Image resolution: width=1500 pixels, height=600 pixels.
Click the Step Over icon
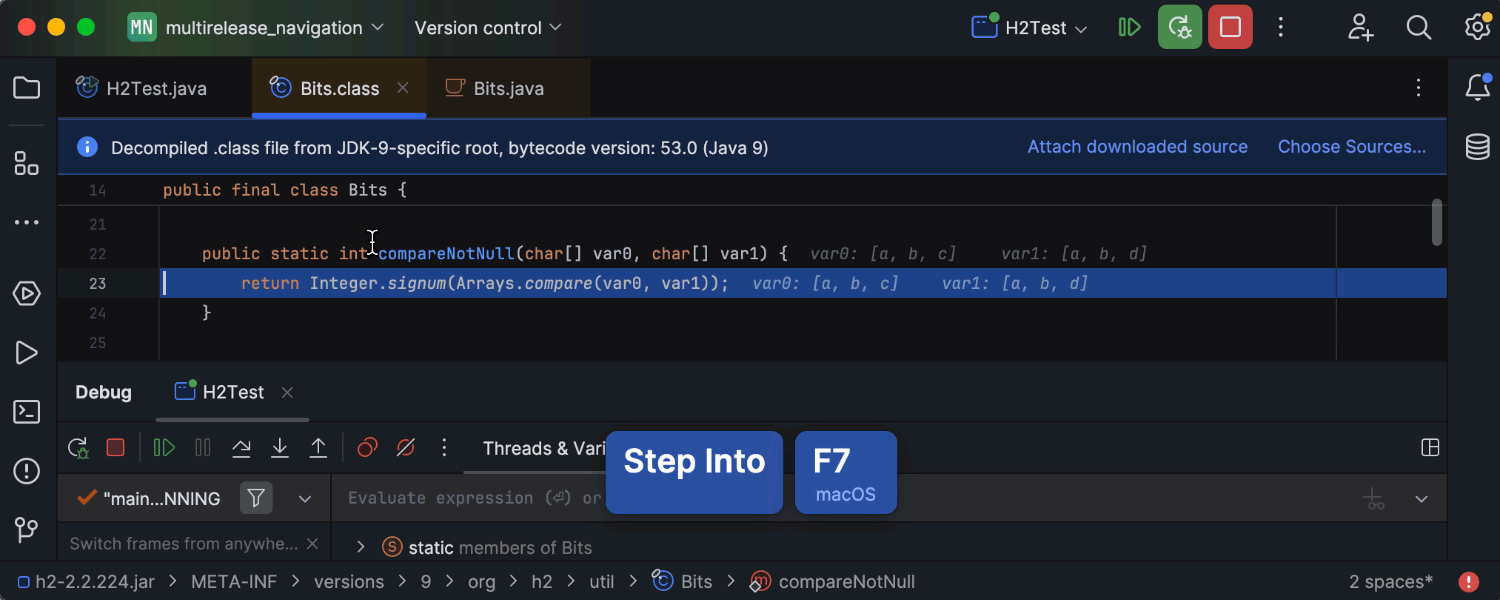click(241, 448)
